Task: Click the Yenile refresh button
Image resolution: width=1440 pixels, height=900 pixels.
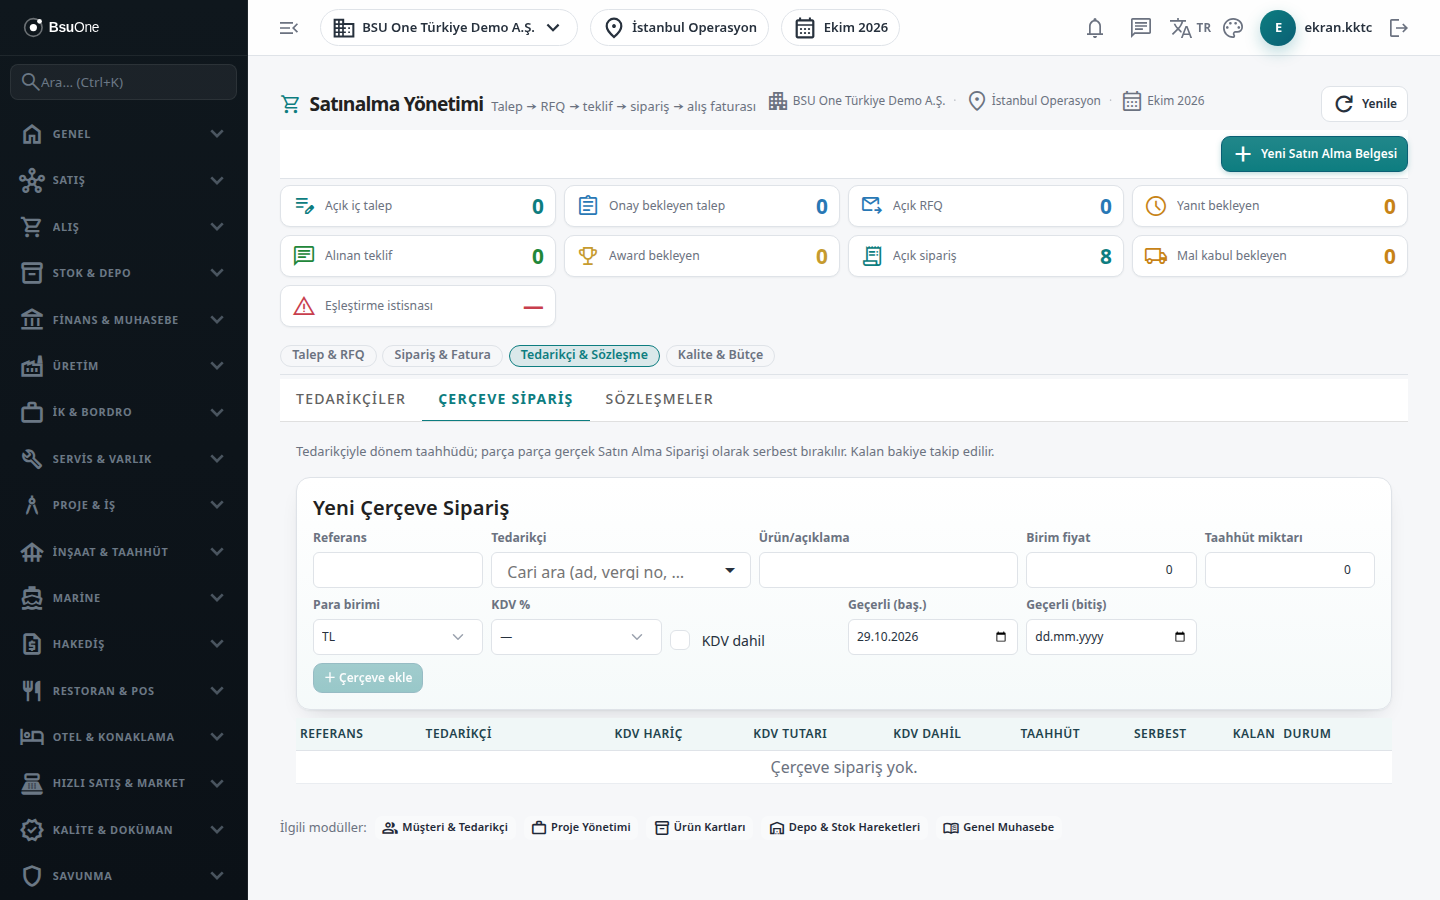Action: pos(1365,104)
